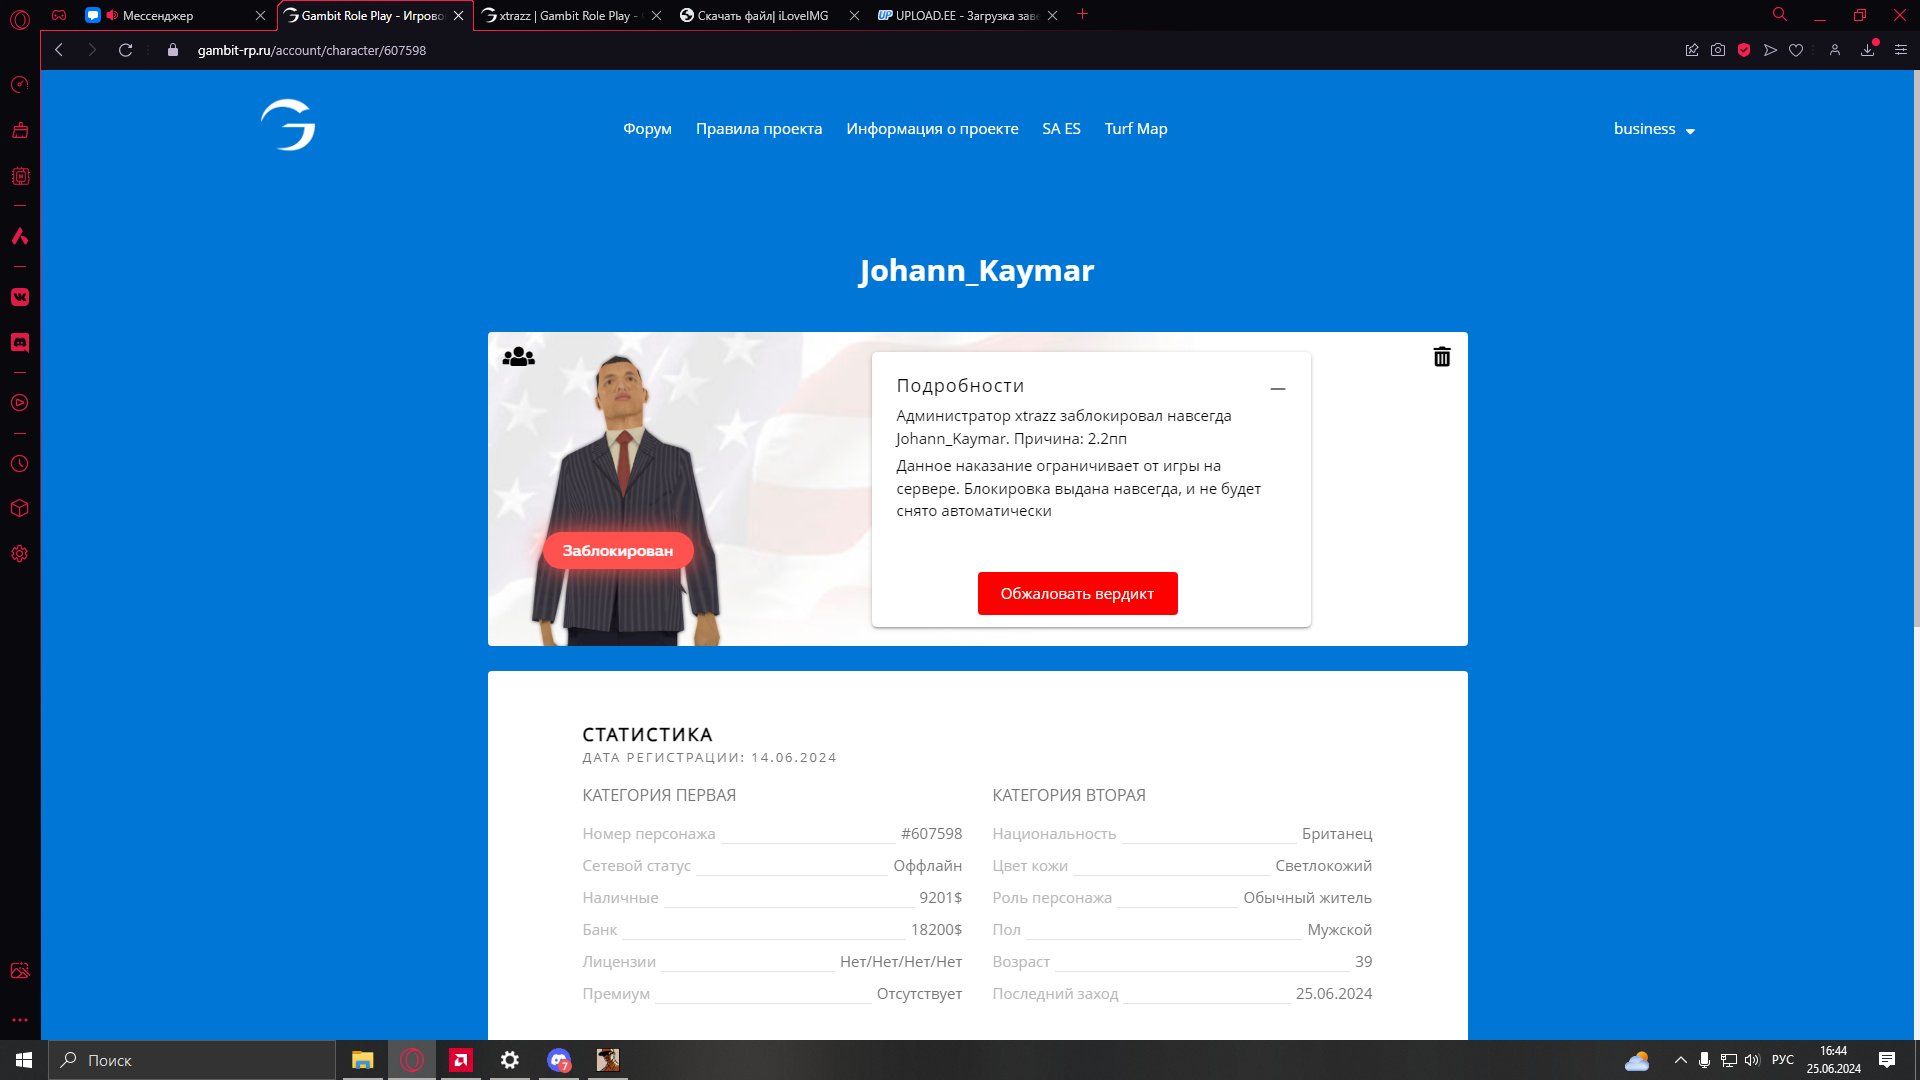Click the ad blocker shield icon
The height and width of the screenshot is (1080, 1920).
pyautogui.click(x=1744, y=50)
